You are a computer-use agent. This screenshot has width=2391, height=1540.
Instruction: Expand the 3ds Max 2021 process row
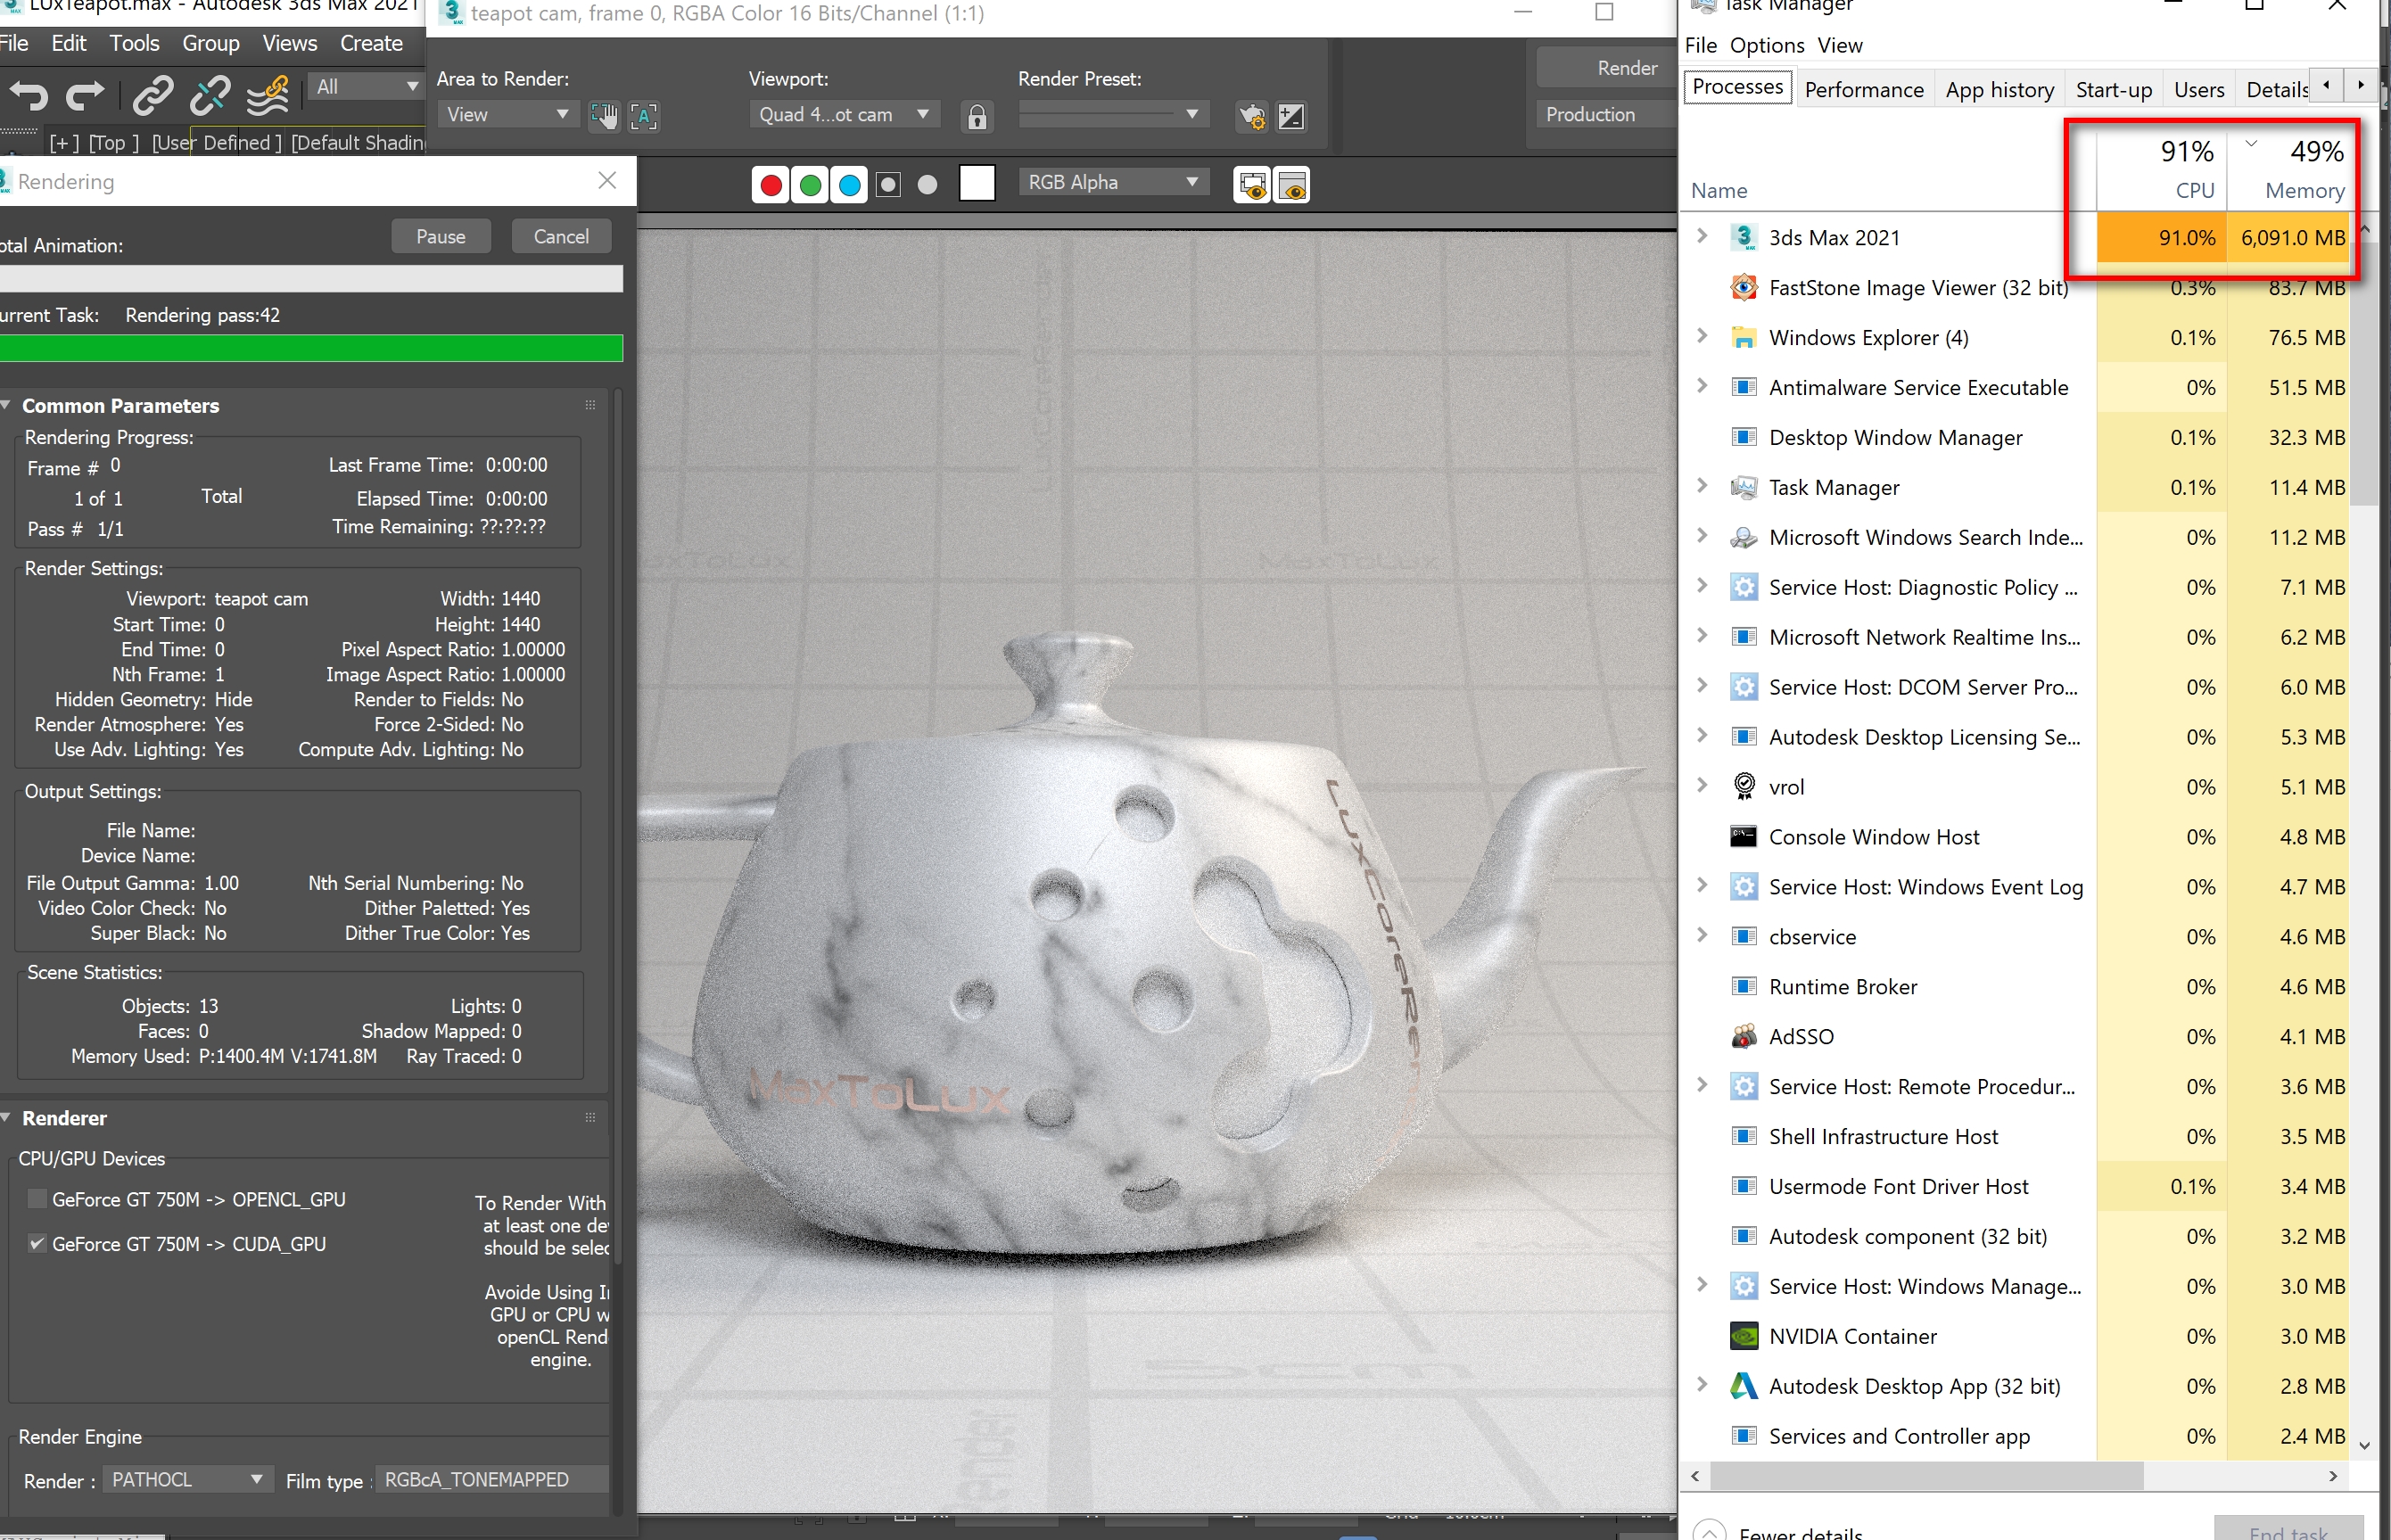click(1702, 237)
